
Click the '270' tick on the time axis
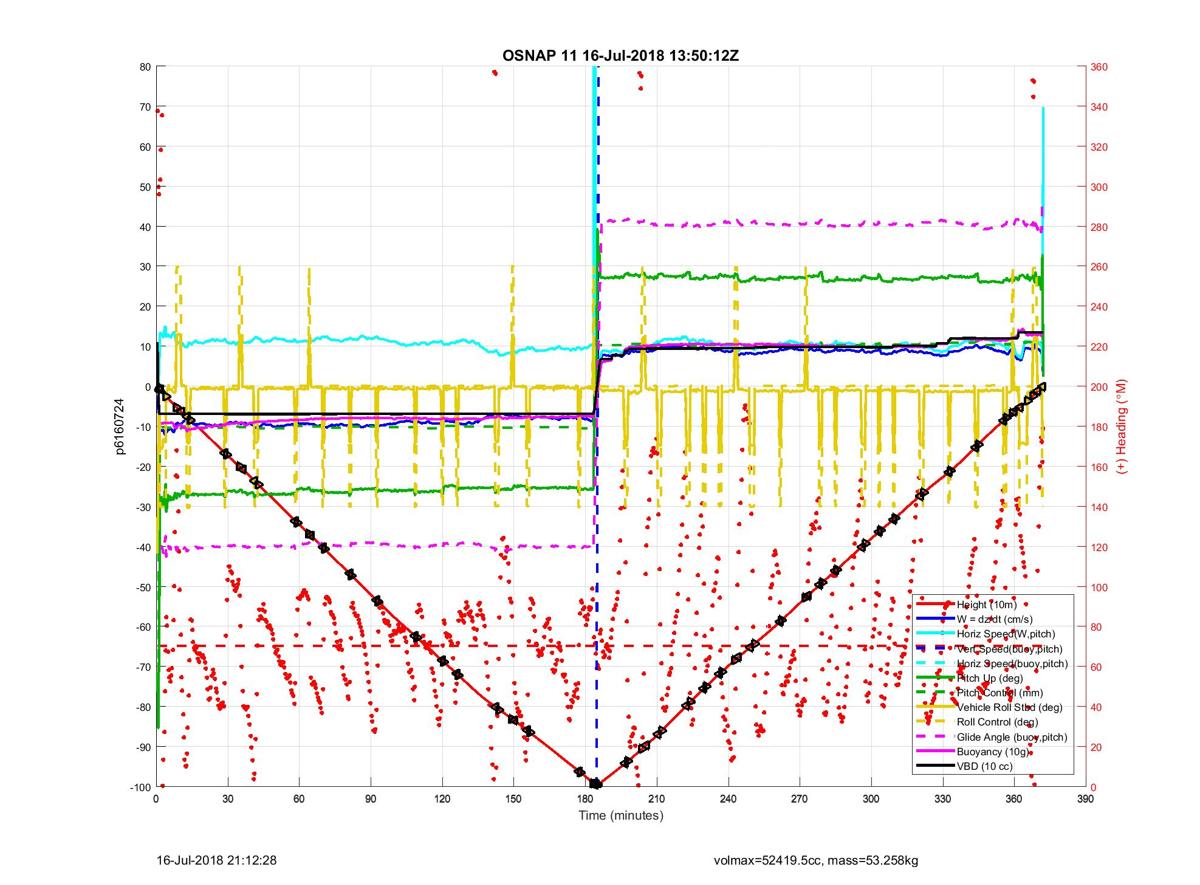pyautogui.click(x=800, y=800)
